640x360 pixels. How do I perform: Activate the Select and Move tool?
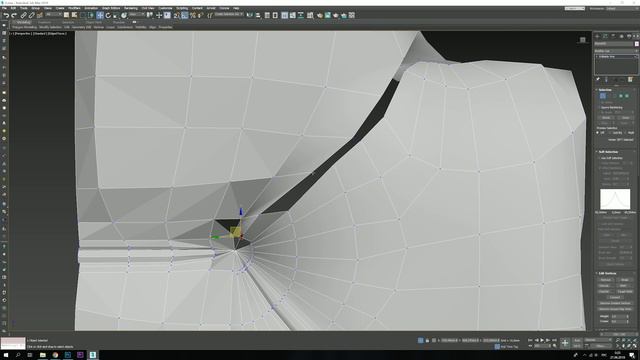[x=100, y=15]
